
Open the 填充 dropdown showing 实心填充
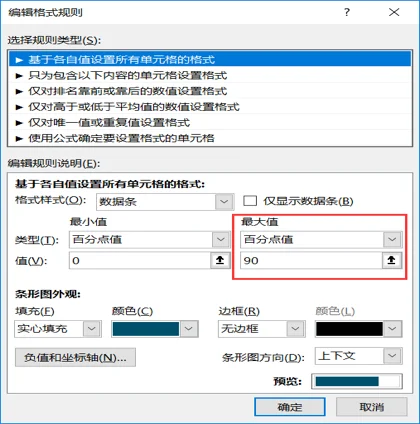click(58, 329)
